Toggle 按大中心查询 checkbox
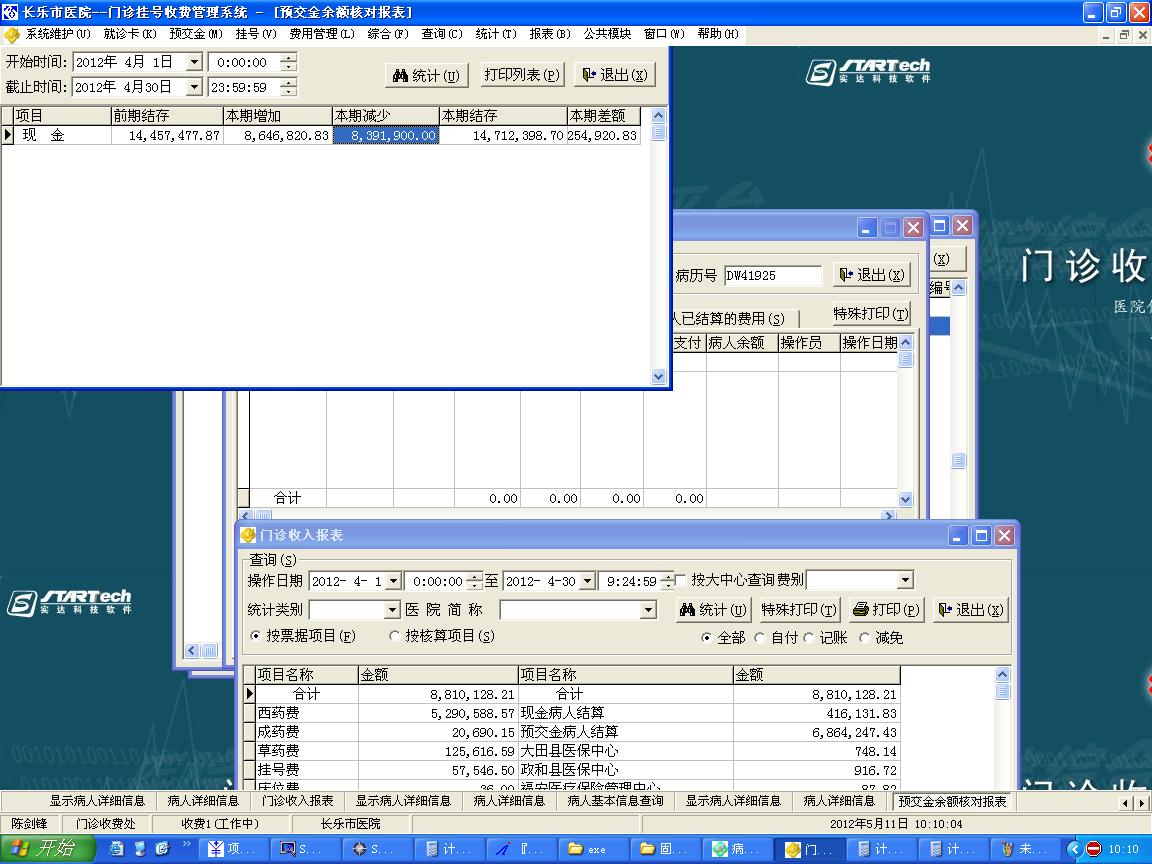Viewport: 1152px width, 864px height. point(680,580)
